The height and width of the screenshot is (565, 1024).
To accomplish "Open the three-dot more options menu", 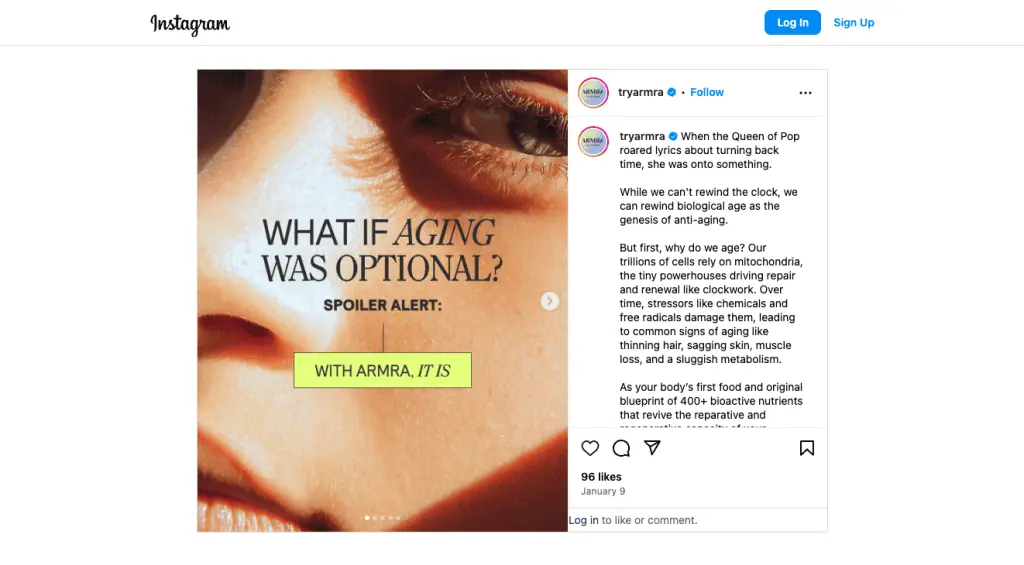I will pos(805,93).
